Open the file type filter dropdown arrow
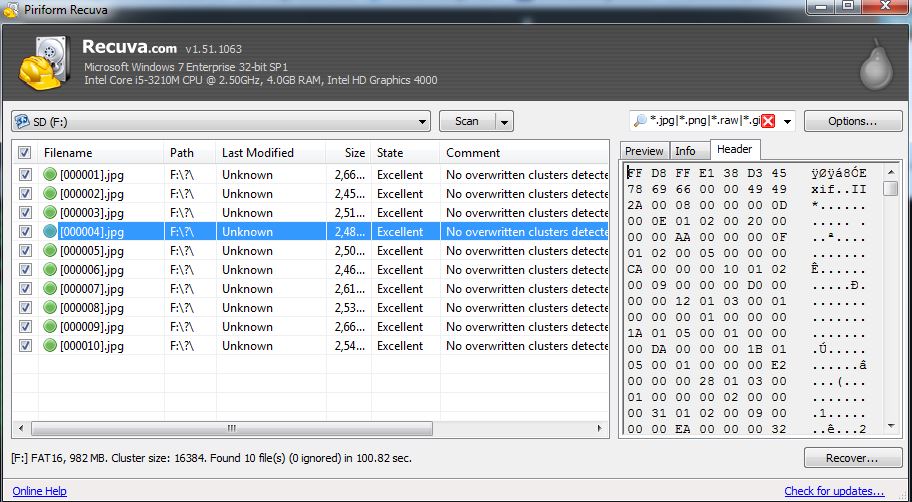Viewport: 912px width, 502px height. (788, 121)
